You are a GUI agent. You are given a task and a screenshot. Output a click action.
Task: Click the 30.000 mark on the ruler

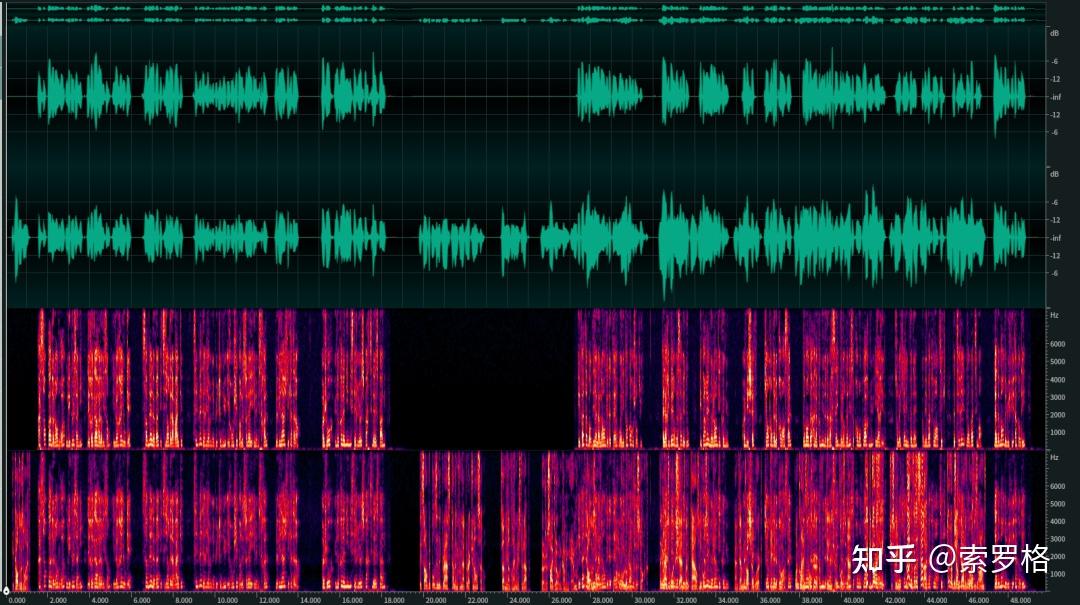point(645,600)
